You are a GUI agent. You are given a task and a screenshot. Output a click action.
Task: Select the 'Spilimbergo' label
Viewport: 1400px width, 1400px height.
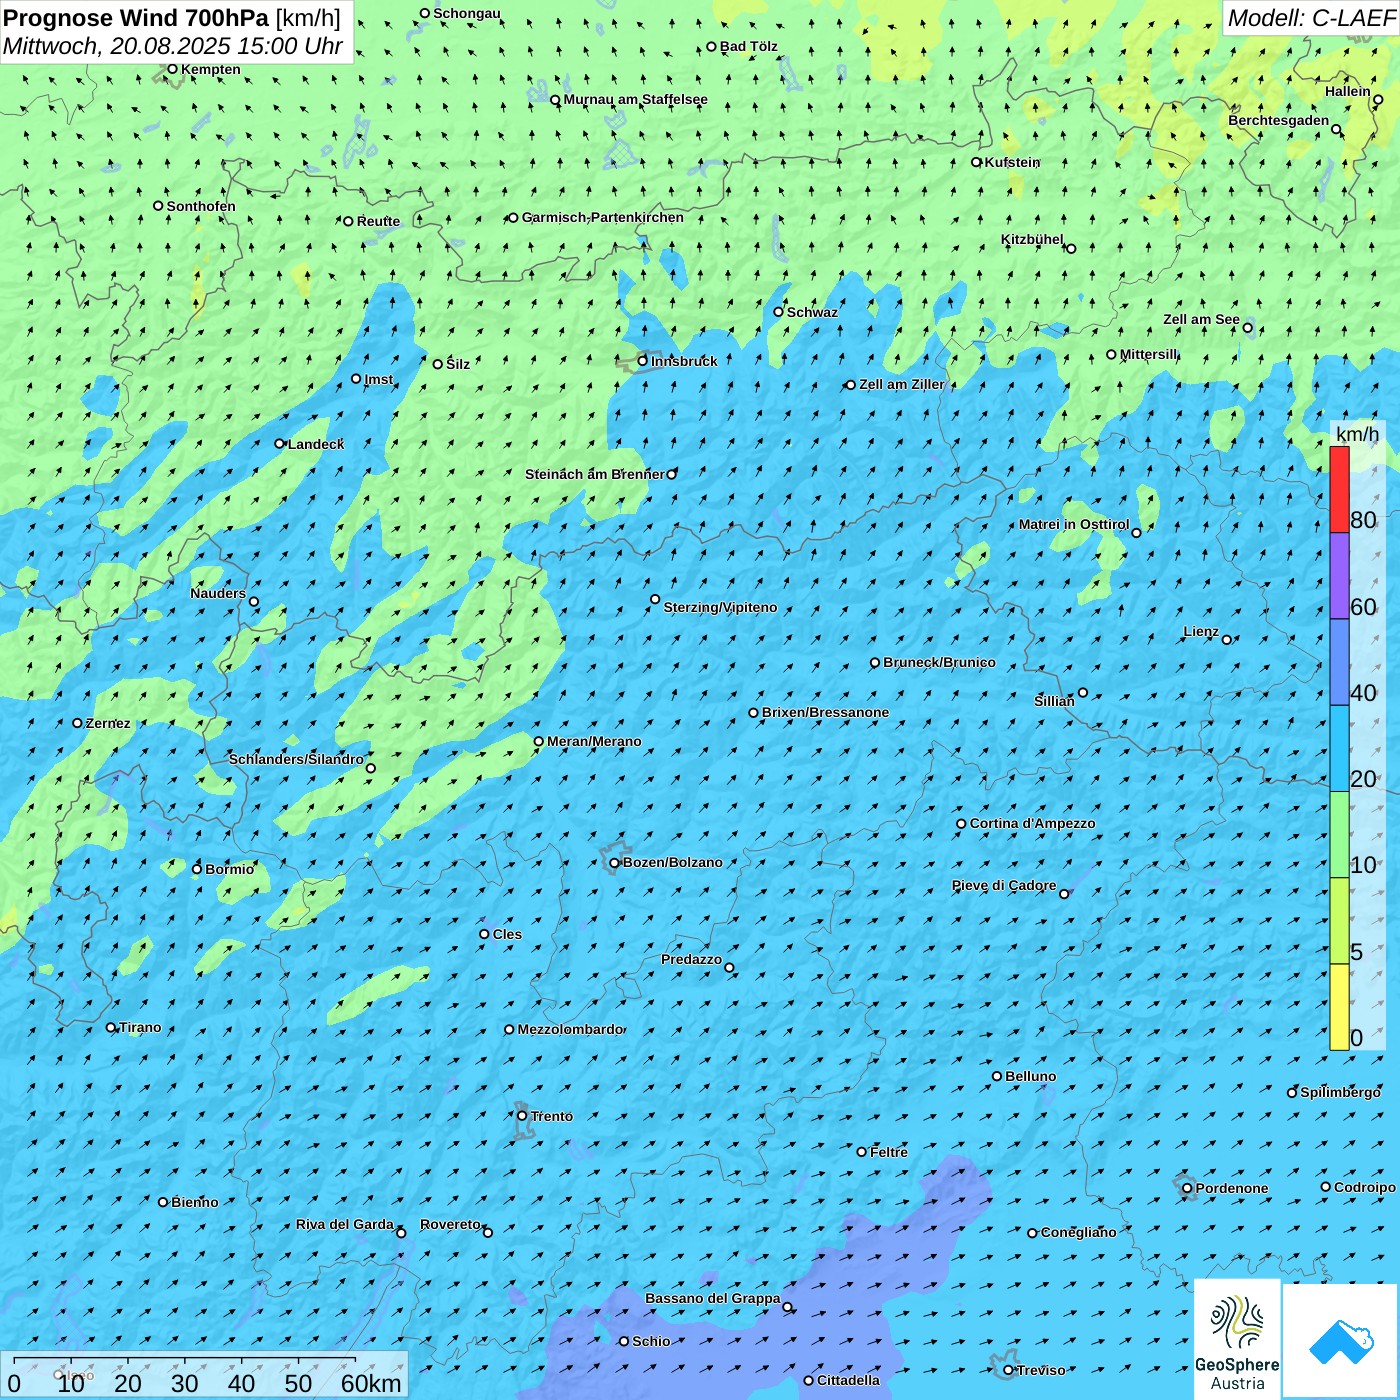coord(1340,1092)
